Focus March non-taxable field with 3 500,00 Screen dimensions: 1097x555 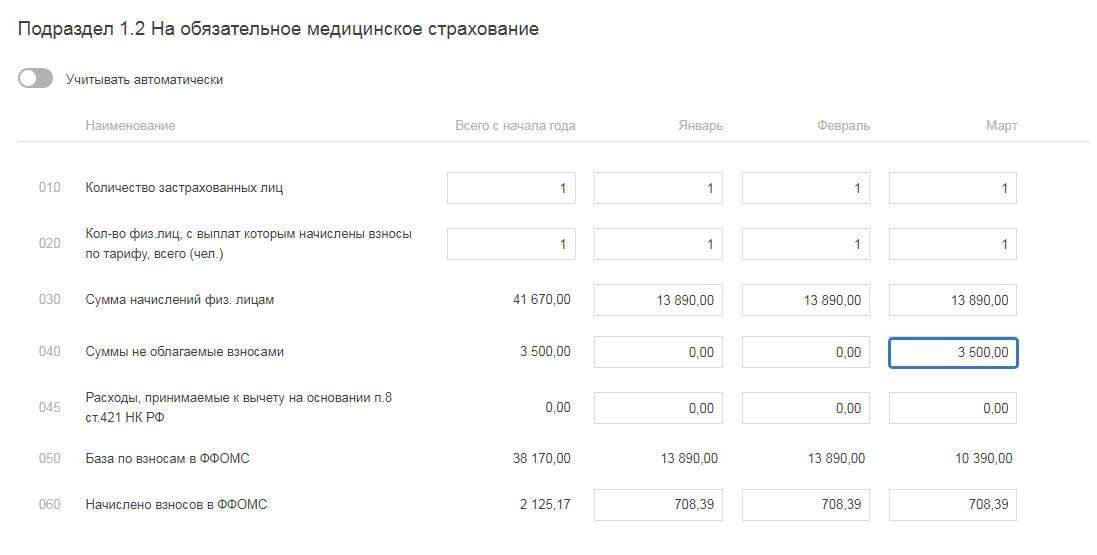tap(952, 352)
